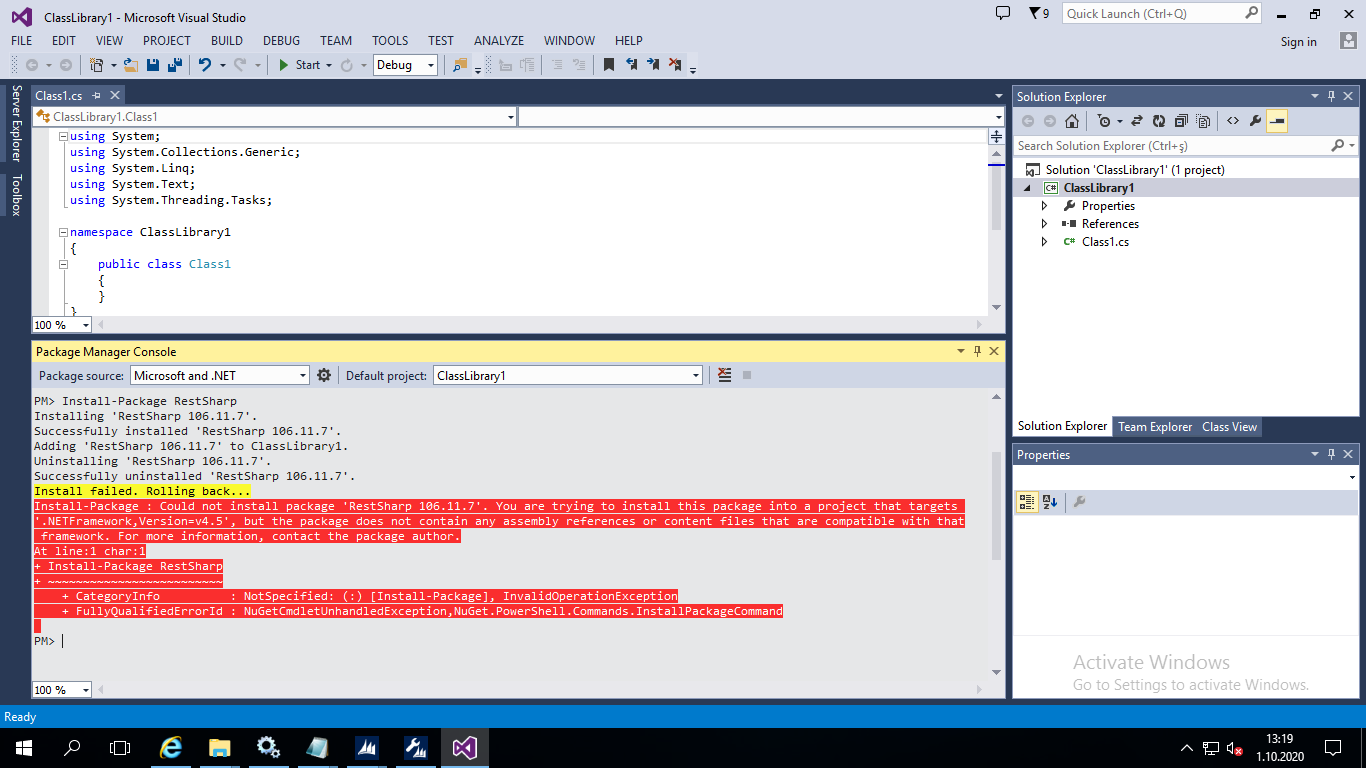Click the Undo icon in the toolbar
This screenshot has width=1366, height=768.
(x=207, y=64)
